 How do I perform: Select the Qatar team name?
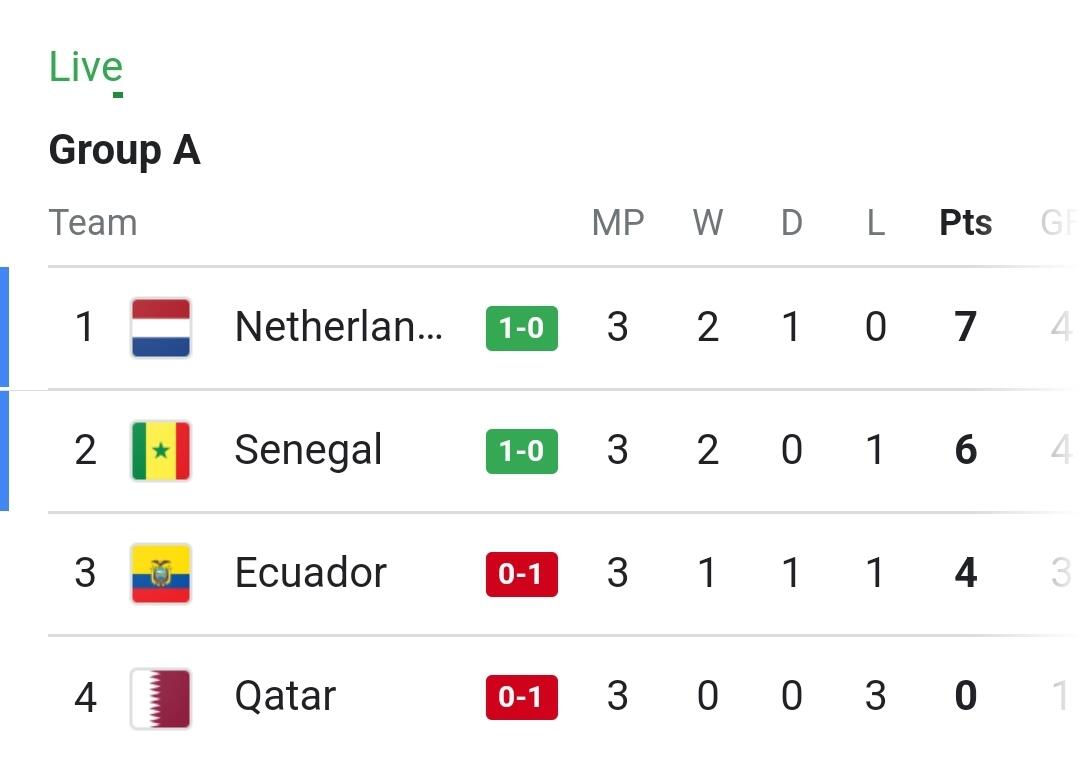(x=285, y=696)
